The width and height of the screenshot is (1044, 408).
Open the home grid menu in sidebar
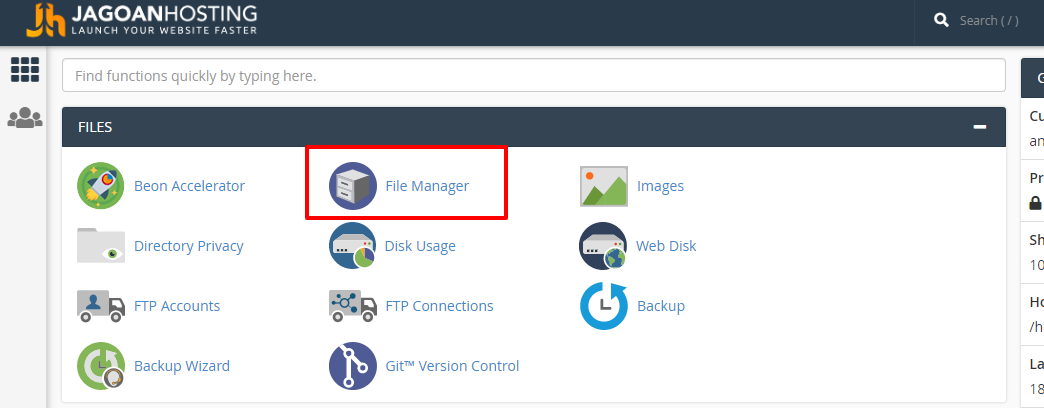coord(25,69)
